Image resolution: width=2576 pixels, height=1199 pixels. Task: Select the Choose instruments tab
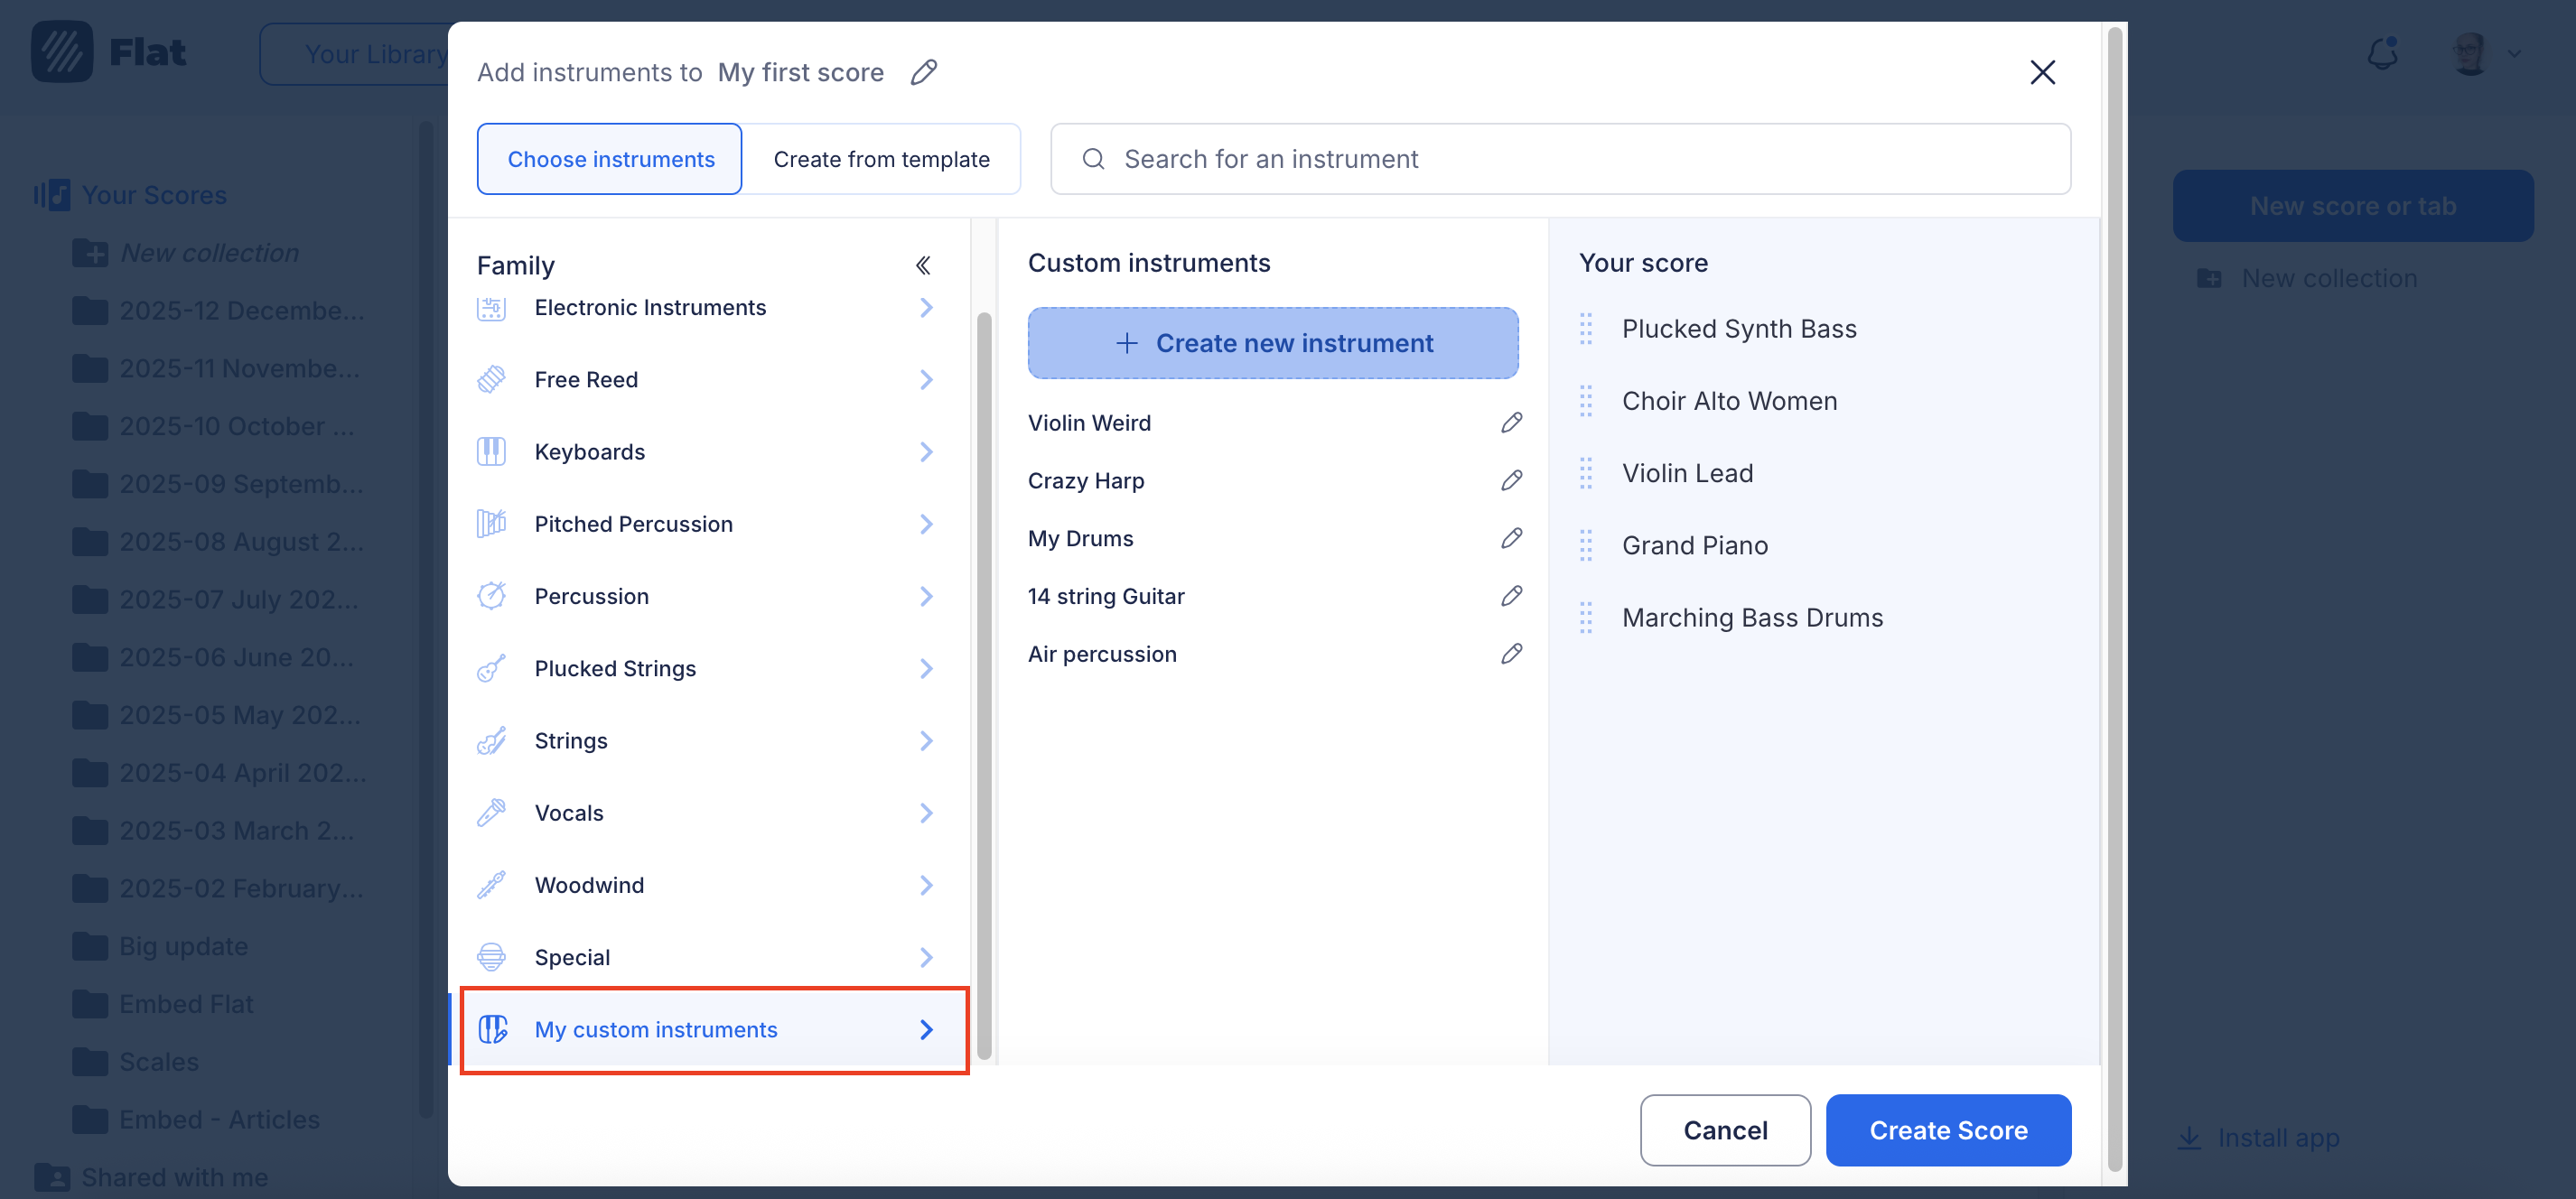pos(610,159)
